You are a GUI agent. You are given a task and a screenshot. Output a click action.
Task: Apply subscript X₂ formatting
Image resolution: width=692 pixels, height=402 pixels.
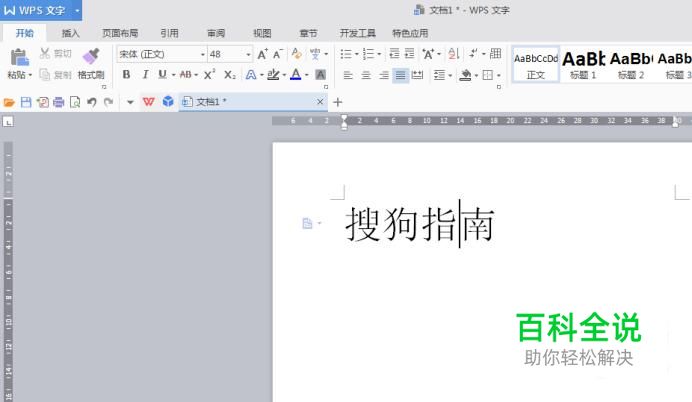click(229, 75)
